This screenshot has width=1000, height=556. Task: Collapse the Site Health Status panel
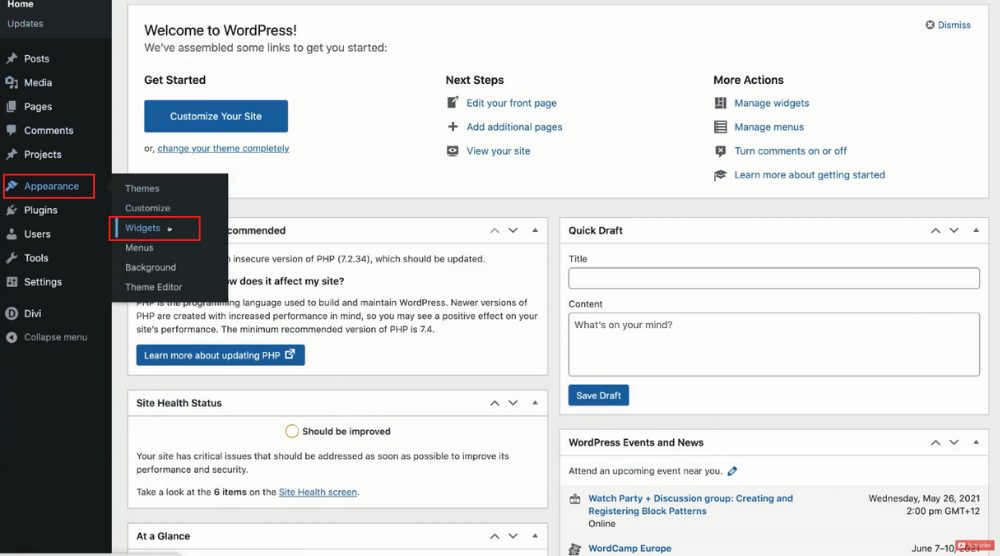pyautogui.click(x=535, y=403)
